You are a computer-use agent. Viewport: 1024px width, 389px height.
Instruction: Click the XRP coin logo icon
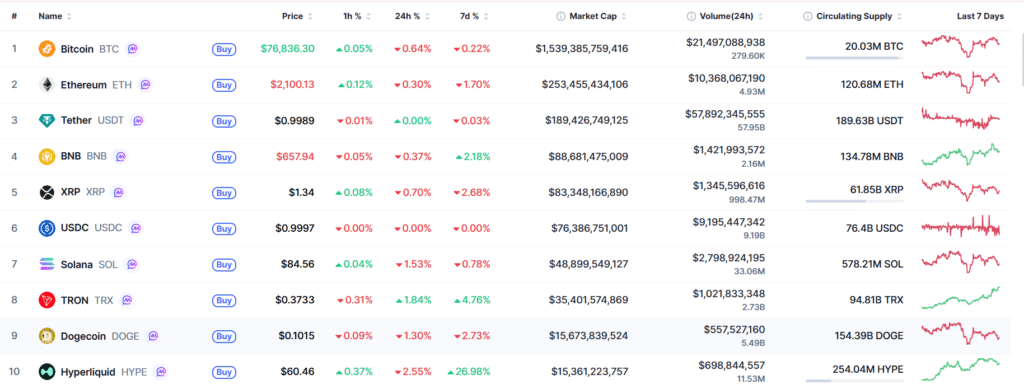tap(47, 193)
